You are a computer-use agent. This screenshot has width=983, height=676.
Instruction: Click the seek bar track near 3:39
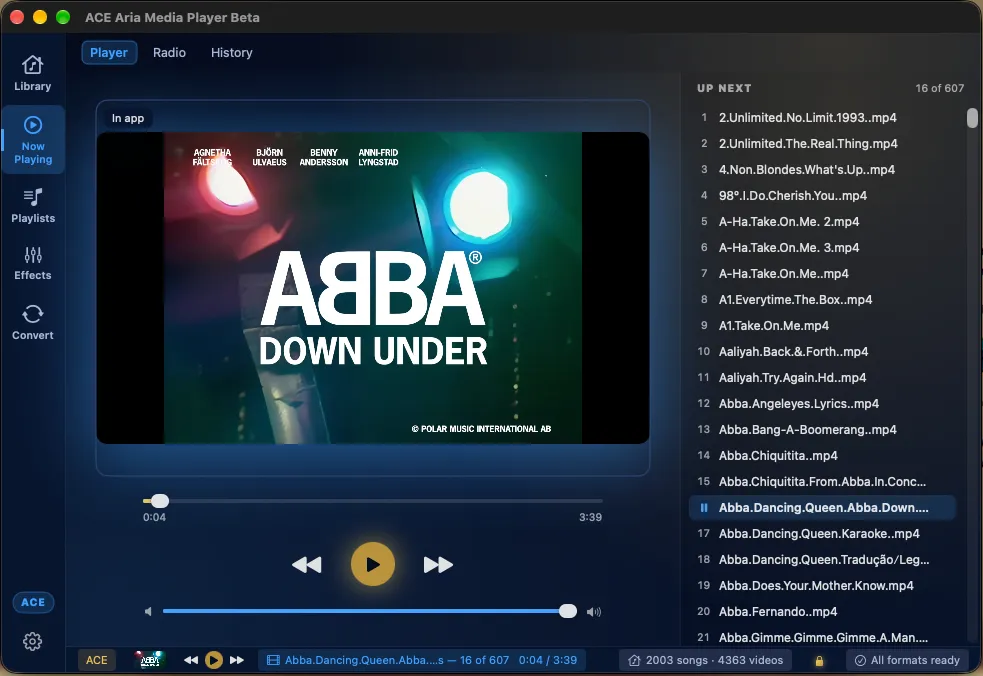pyautogui.click(x=589, y=500)
